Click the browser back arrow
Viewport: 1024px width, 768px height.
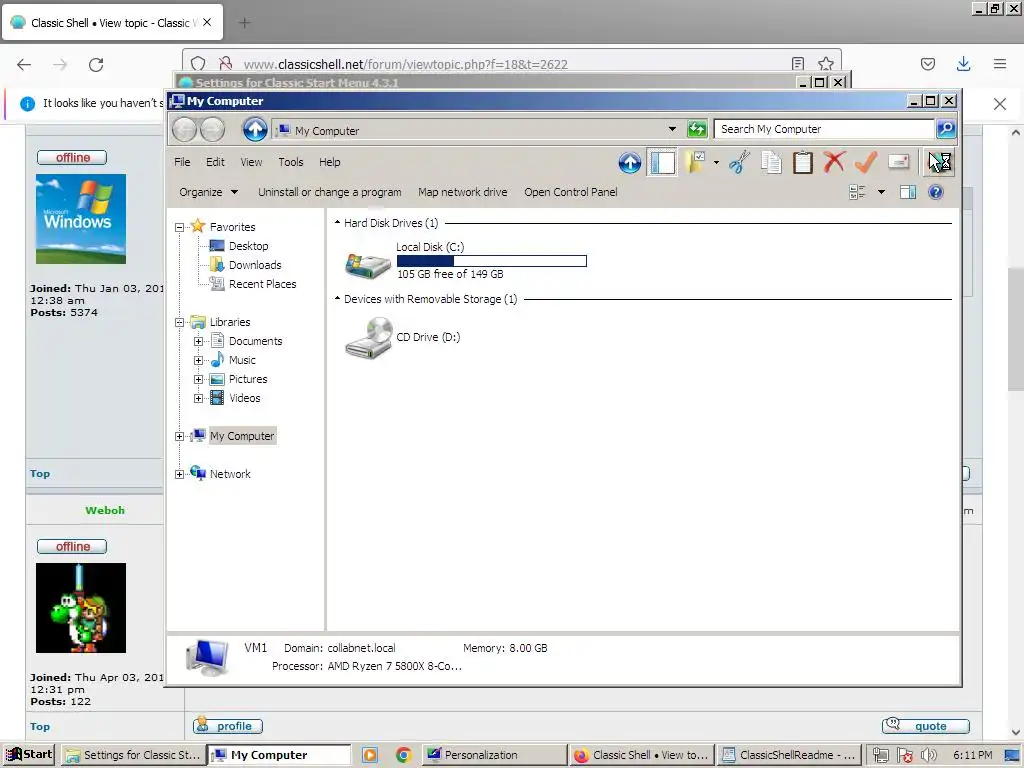tap(24, 65)
